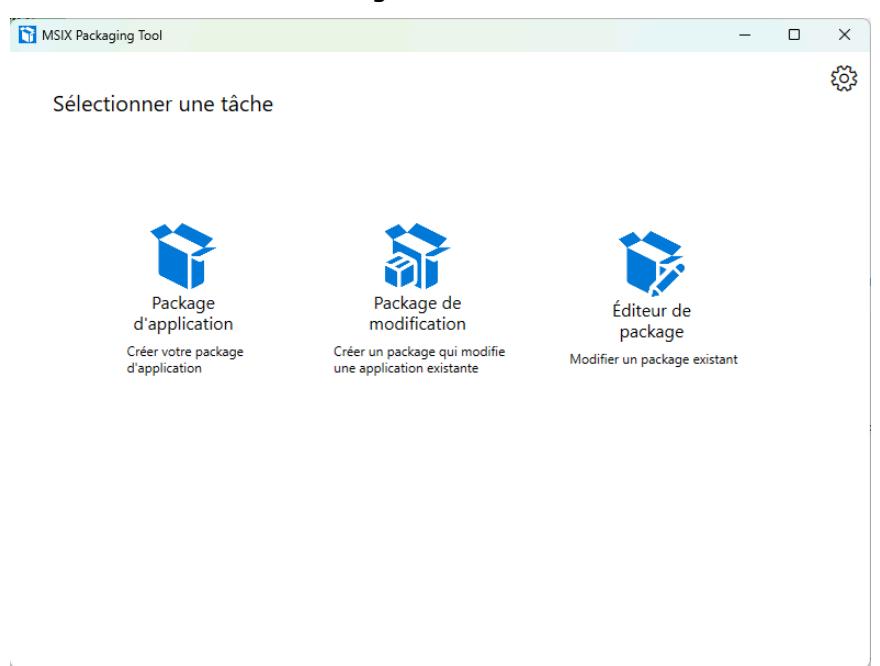Open the settings gear icon
The width and height of the screenshot is (880, 666).
click(x=844, y=78)
